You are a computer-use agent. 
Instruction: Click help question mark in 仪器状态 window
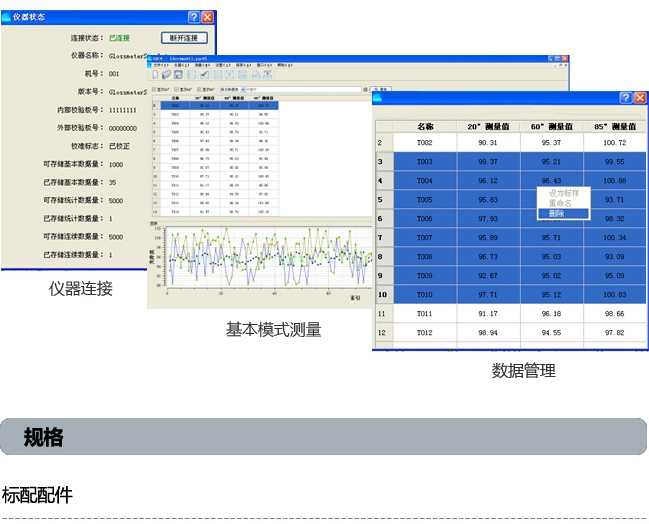point(193,18)
